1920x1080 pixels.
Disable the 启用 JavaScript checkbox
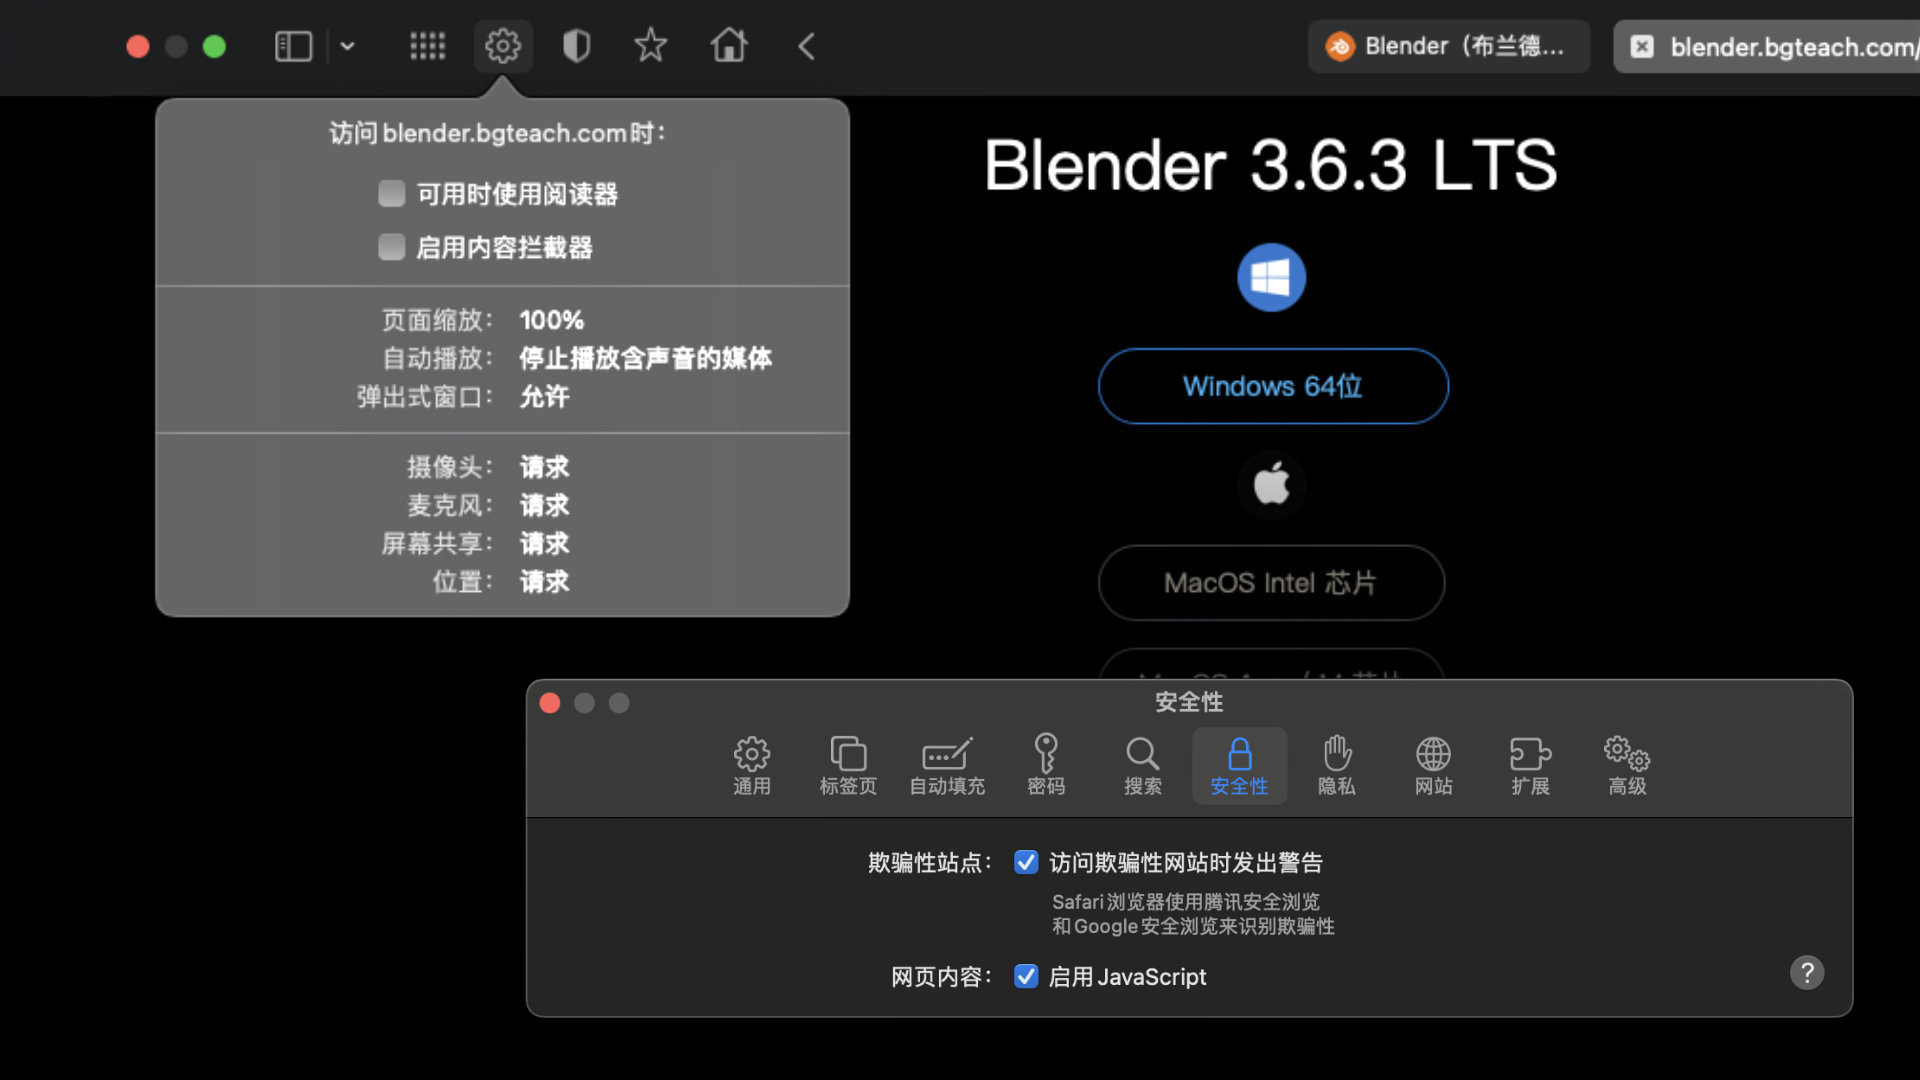click(1026, 976)
